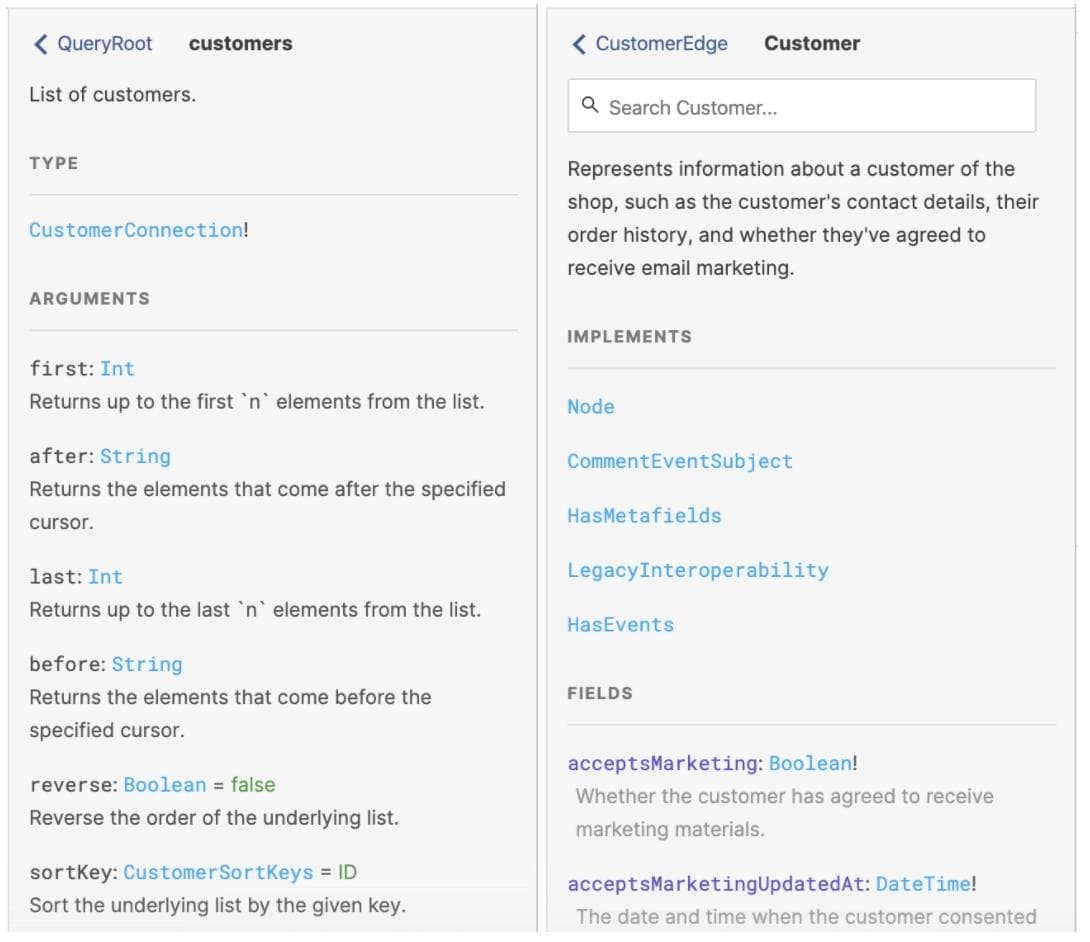Open the HasMetafields interface documentation

[x=644, y=516]
